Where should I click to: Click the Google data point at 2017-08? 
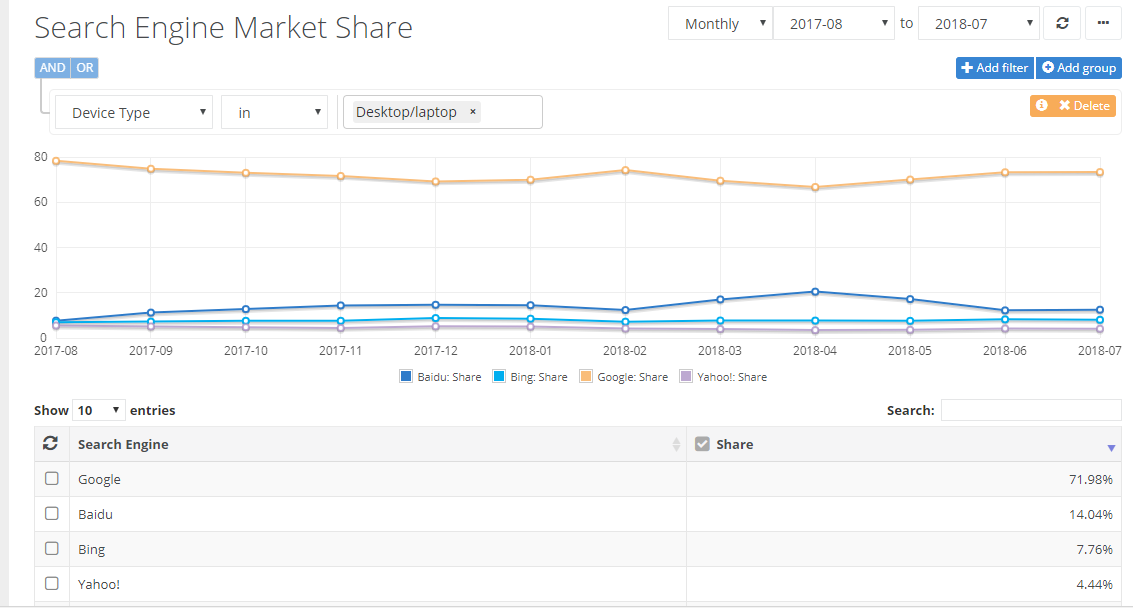56,161
